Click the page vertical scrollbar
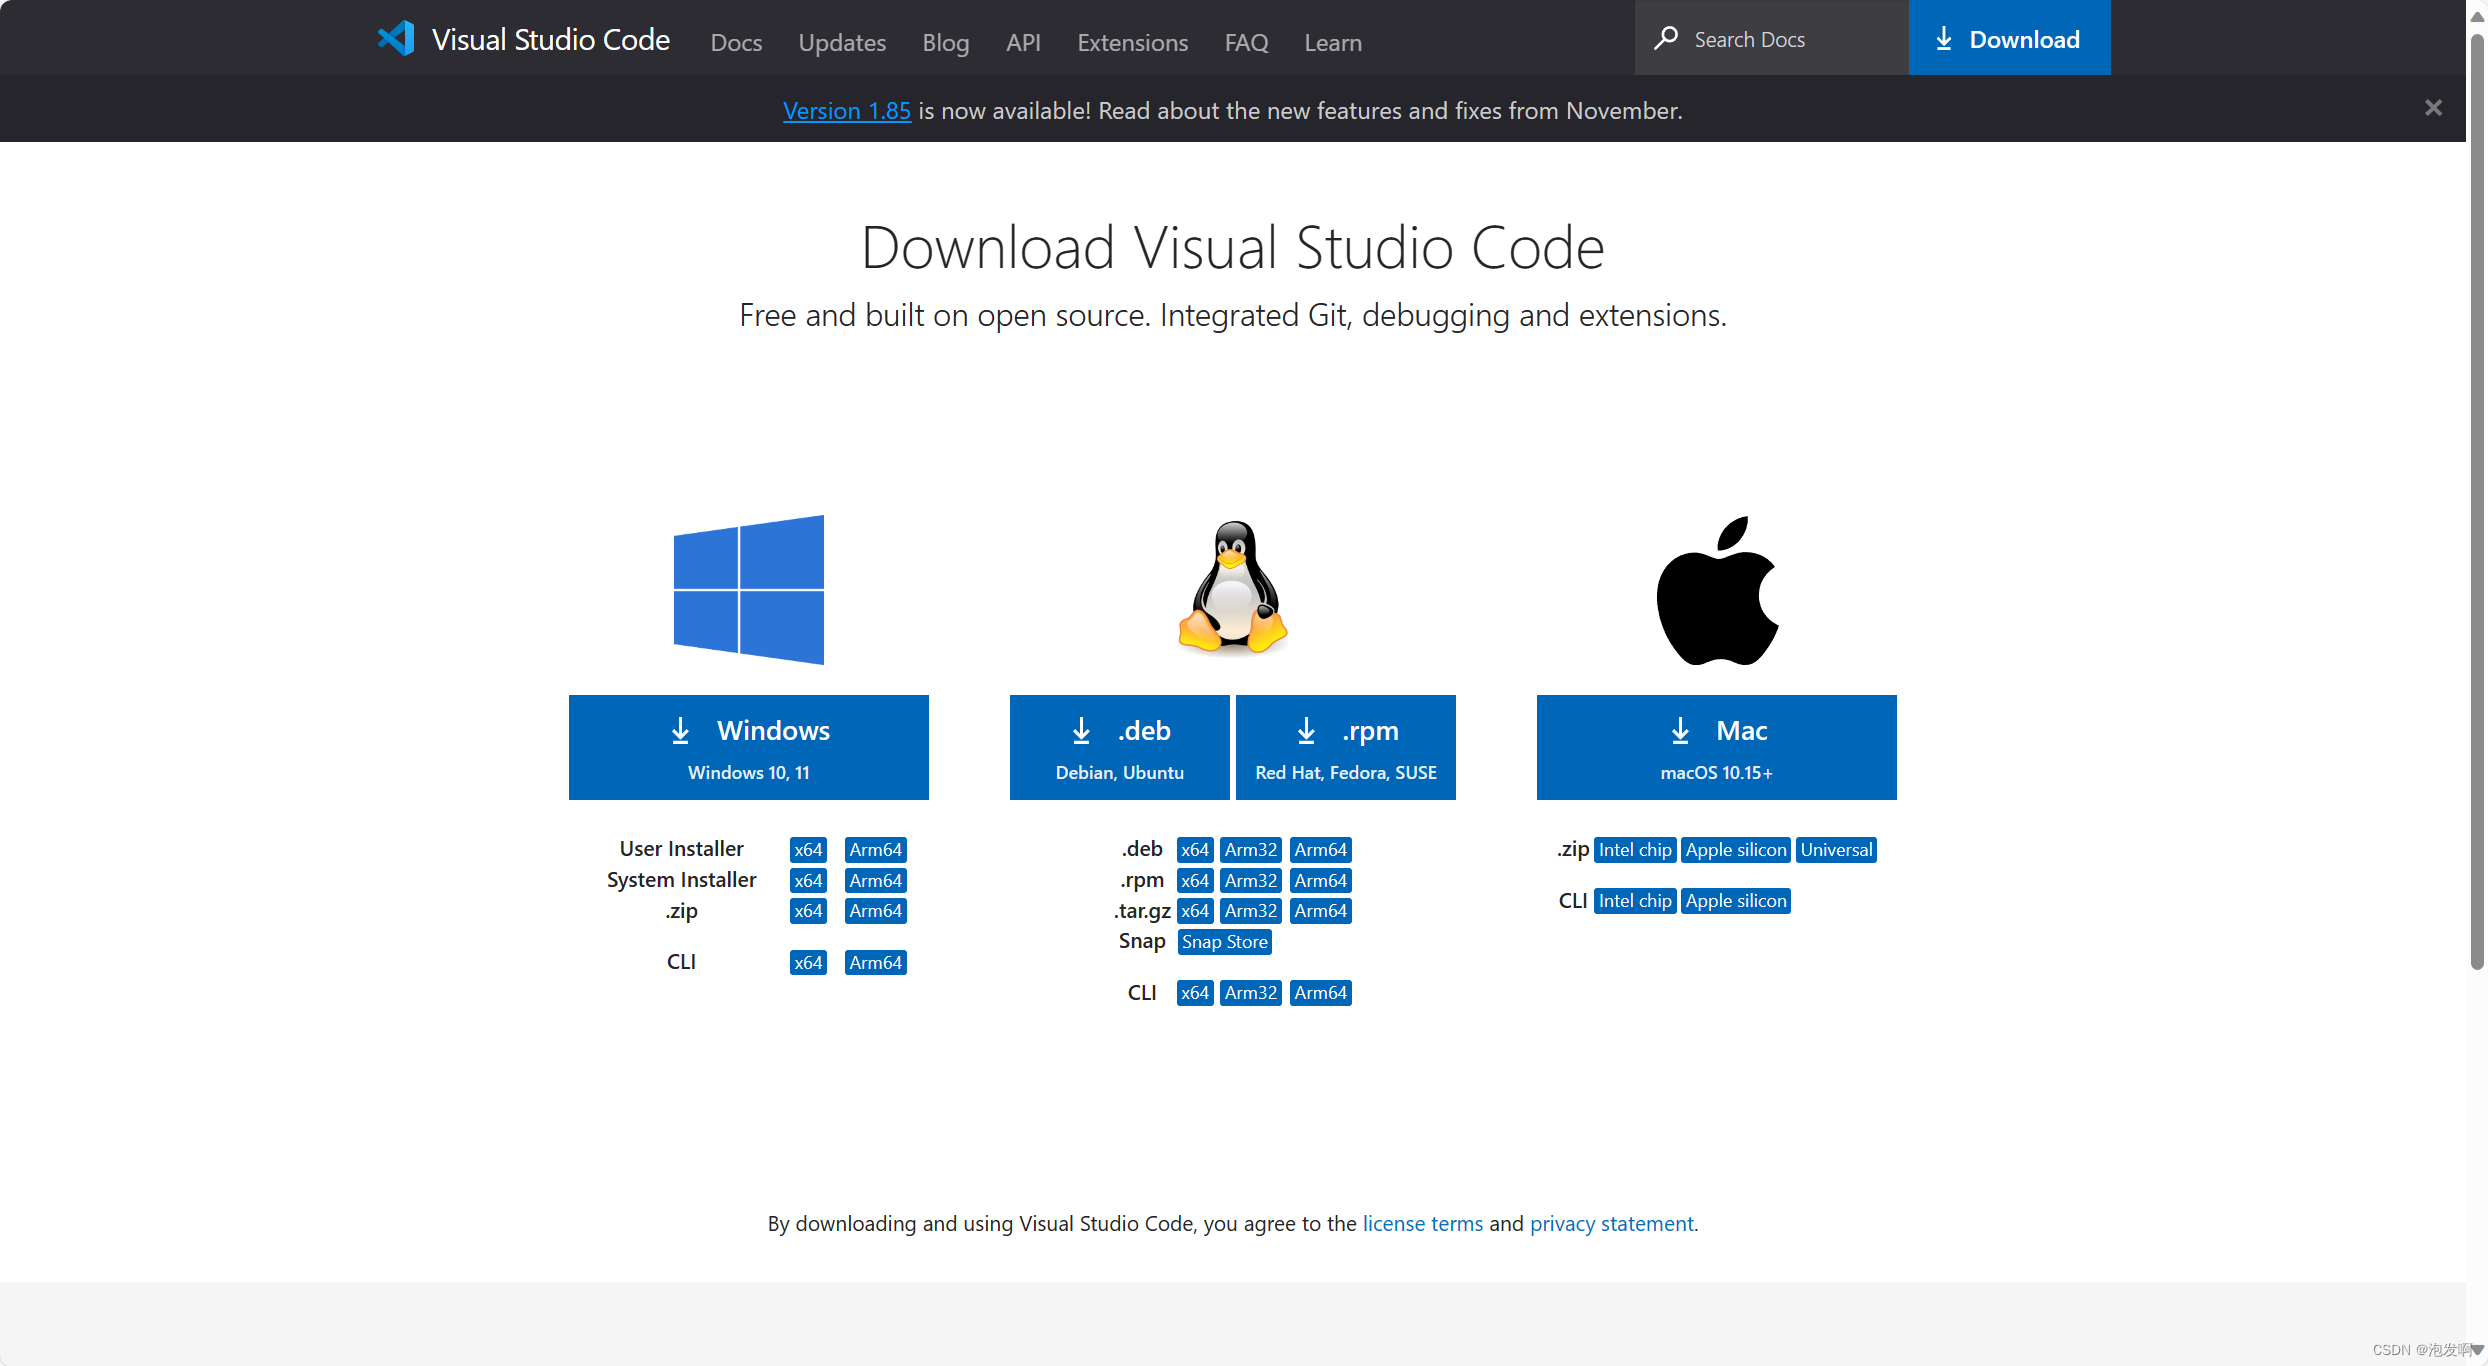This screenshot has height=1366, width=2488. point(2476,500)
